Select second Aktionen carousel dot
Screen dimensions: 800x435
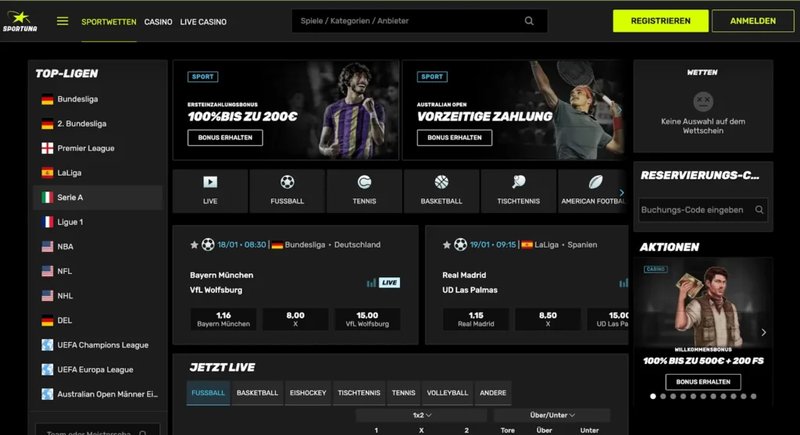pyautogui.click(x=663, y=396)
